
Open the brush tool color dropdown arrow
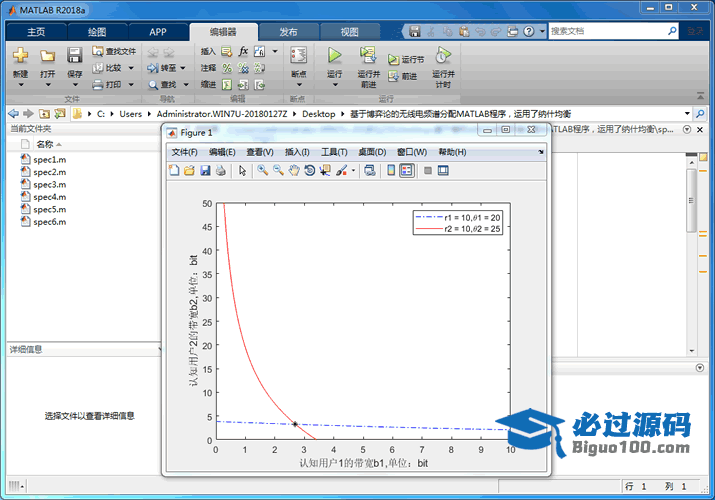pos(353,171)
